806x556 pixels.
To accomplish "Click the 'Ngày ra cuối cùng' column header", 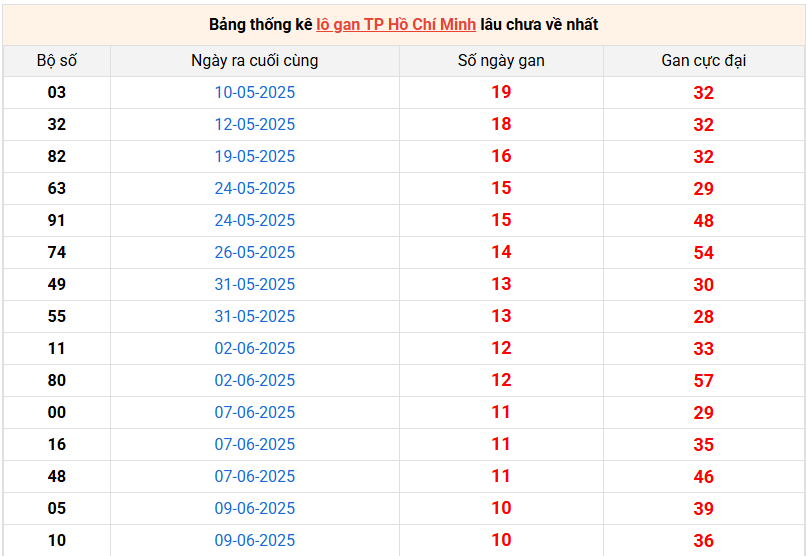I will (x=254, y=60).
